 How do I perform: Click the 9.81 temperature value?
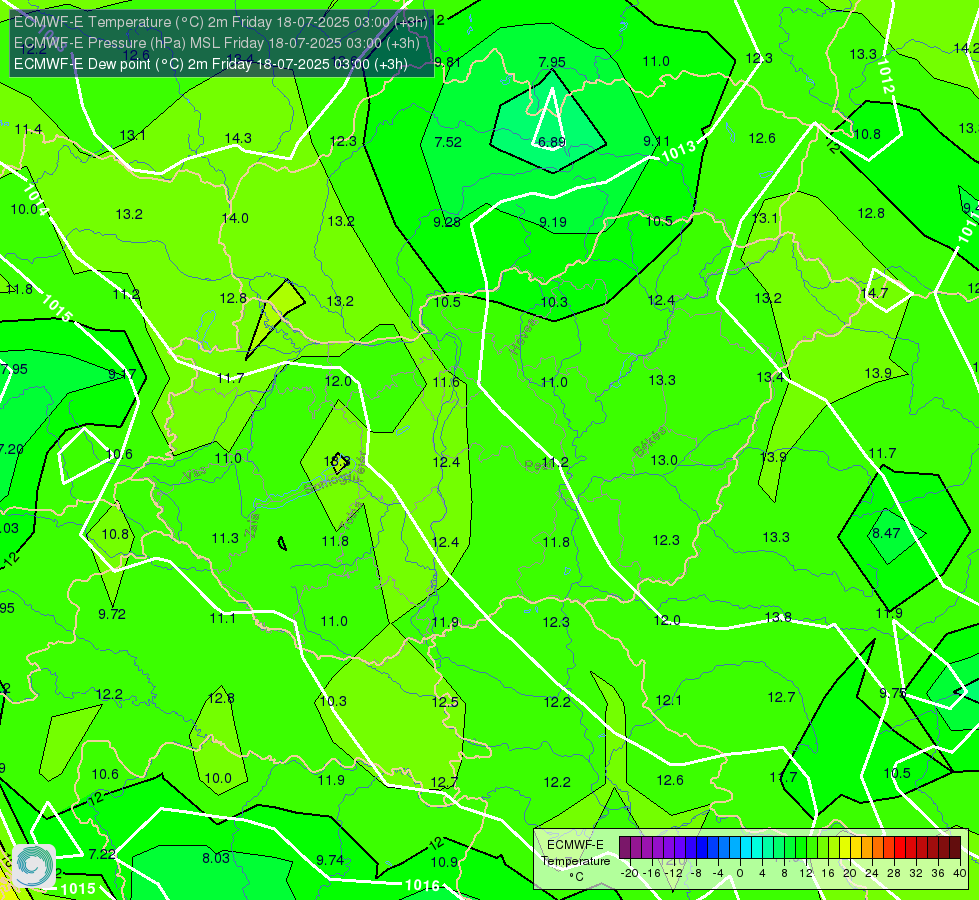pos(447,62)
